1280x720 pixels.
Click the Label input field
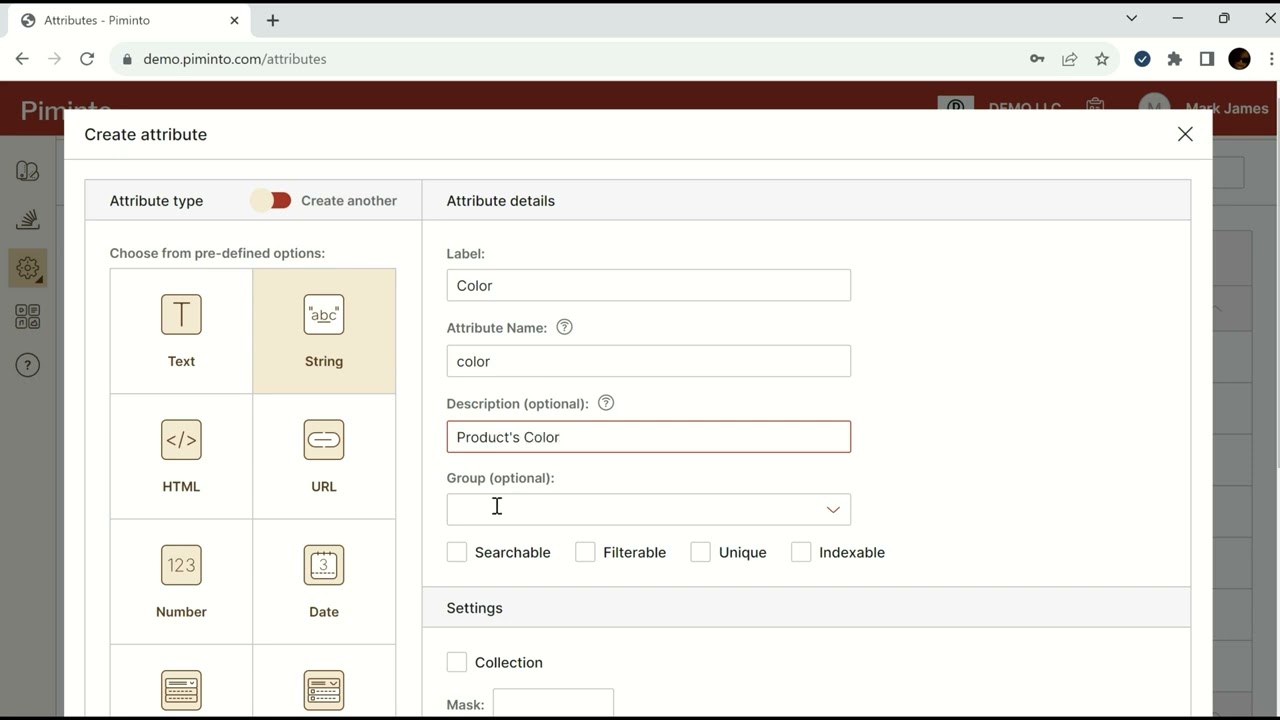[649, 285]
